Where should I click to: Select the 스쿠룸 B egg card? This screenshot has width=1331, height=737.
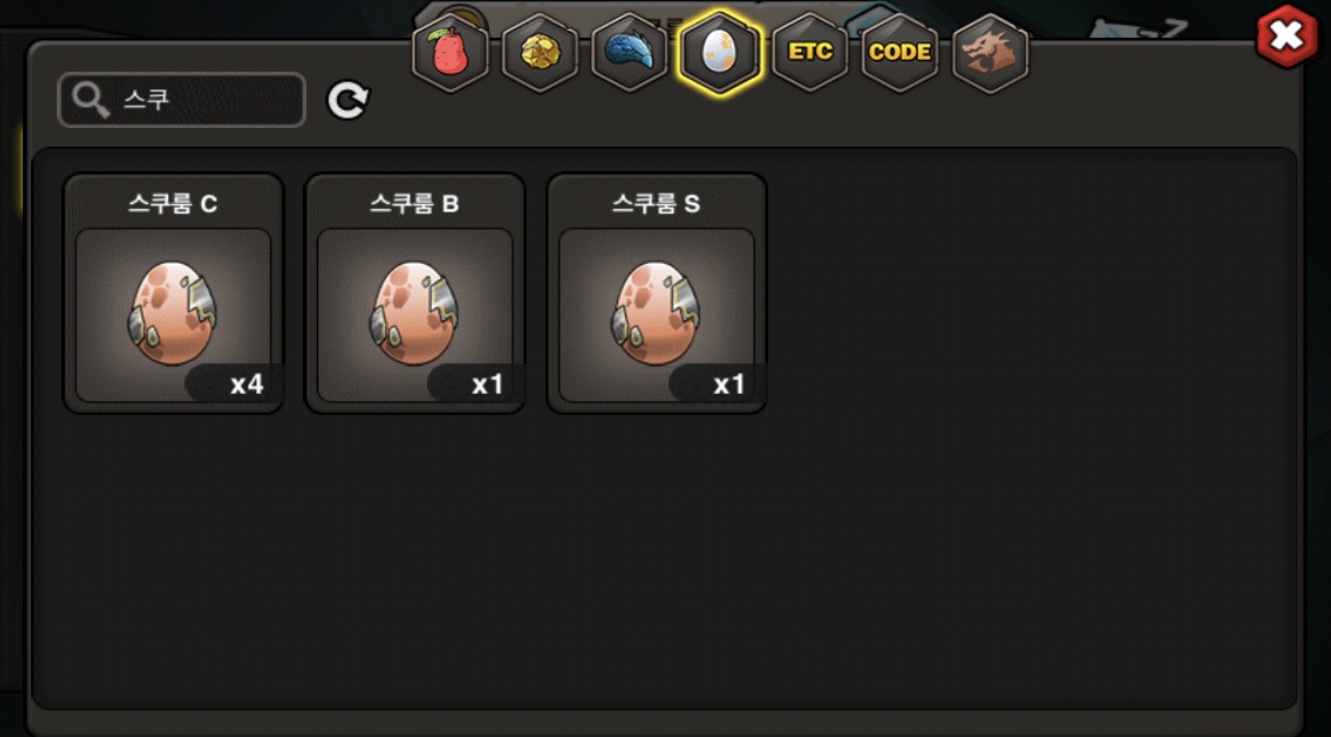coord(415,293)
